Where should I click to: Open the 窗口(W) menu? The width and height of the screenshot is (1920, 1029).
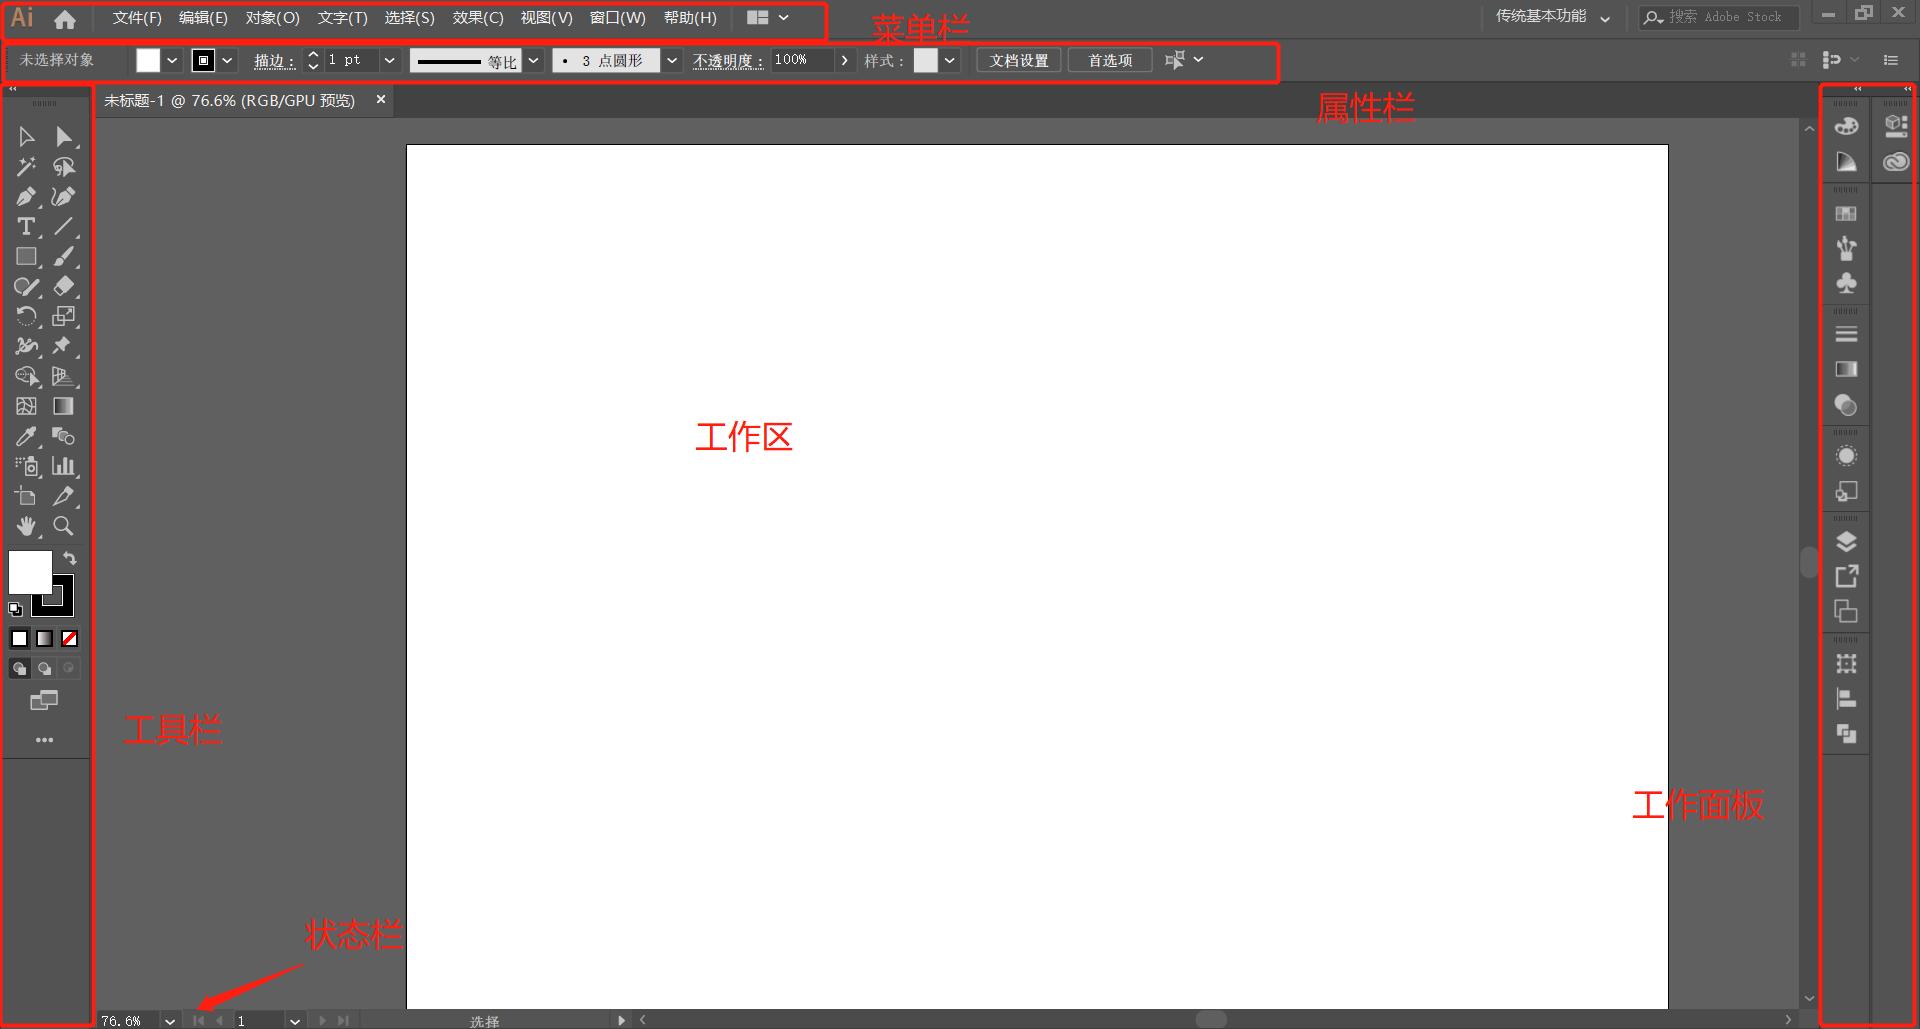618,18
